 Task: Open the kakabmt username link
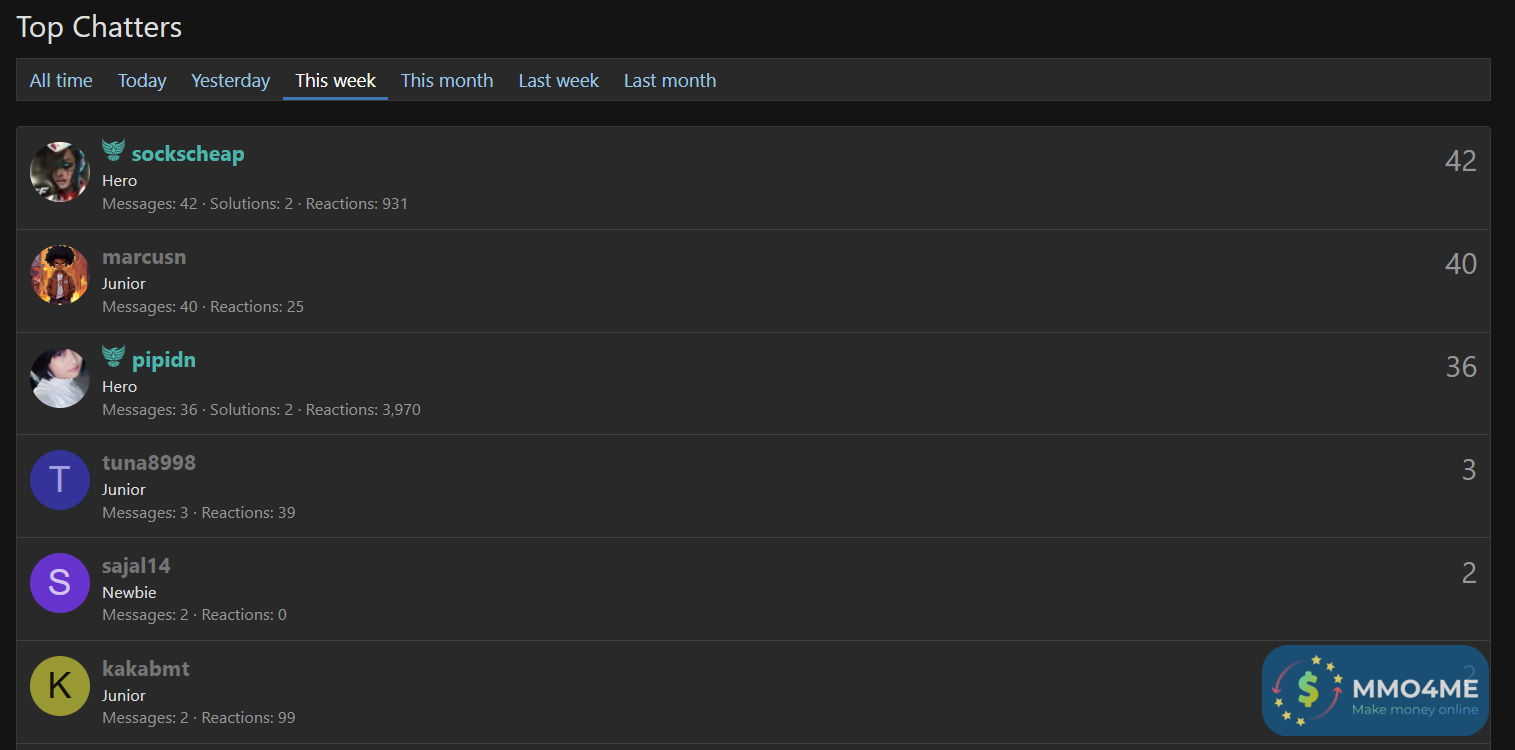point(146,669)
